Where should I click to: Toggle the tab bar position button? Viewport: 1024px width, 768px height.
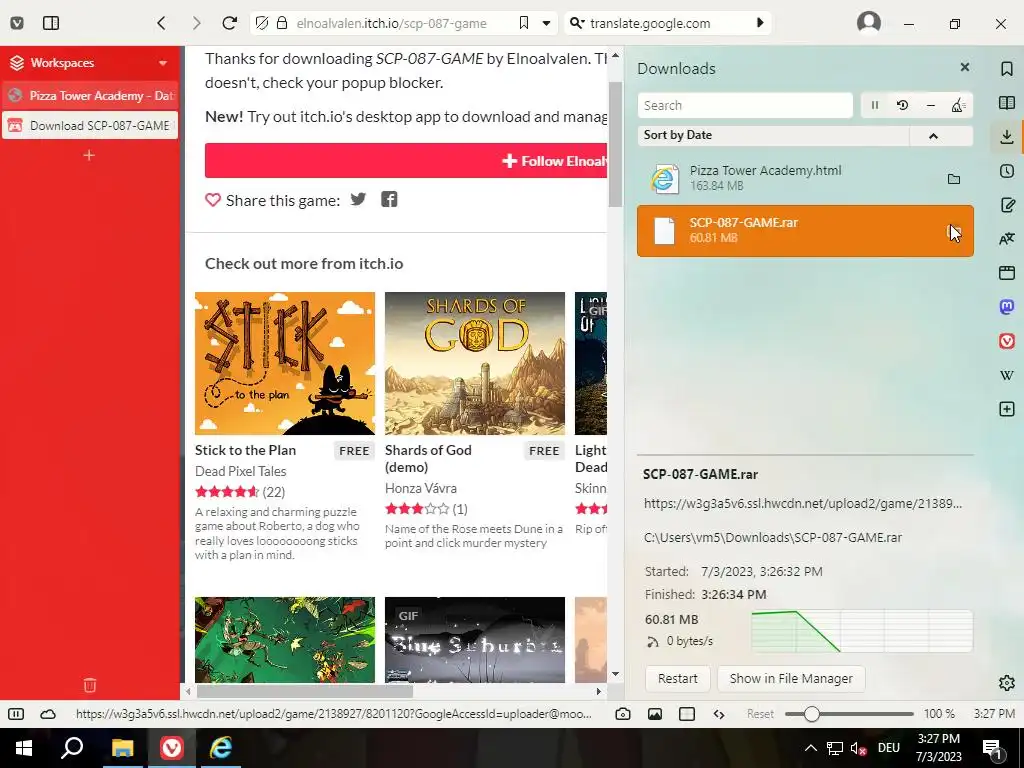[51, 24]
